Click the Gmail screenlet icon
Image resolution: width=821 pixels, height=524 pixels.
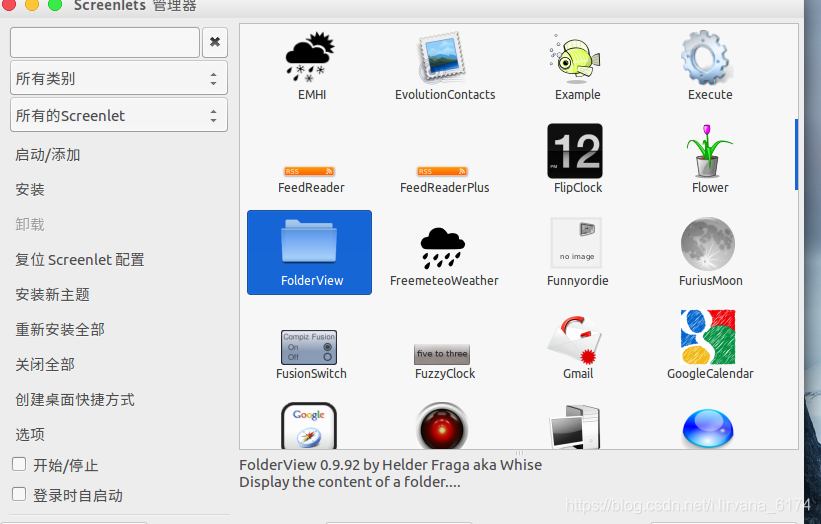coord(576,338)
